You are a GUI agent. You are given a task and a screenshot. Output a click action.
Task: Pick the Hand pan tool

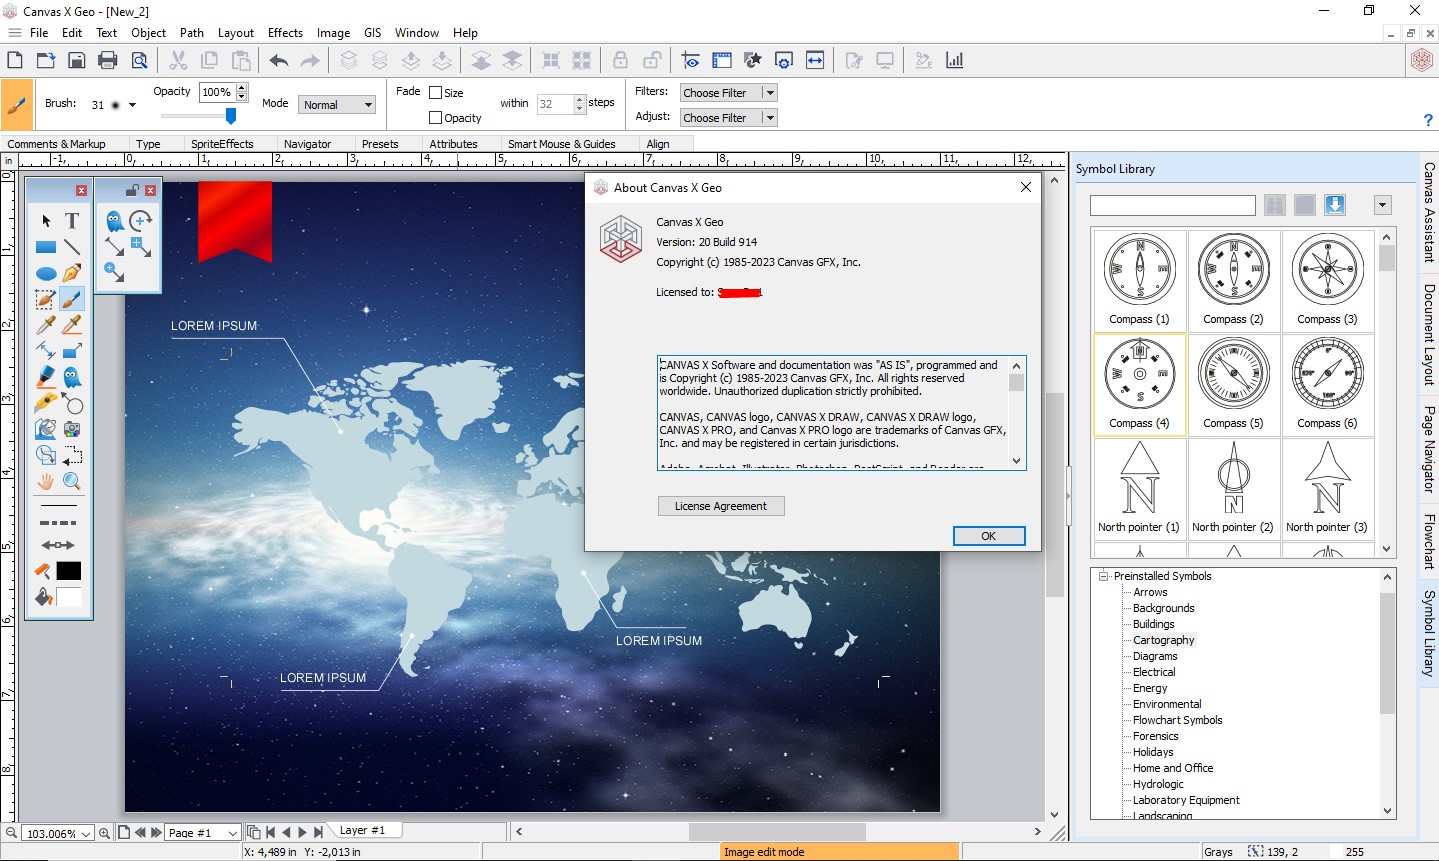[45, 482]
